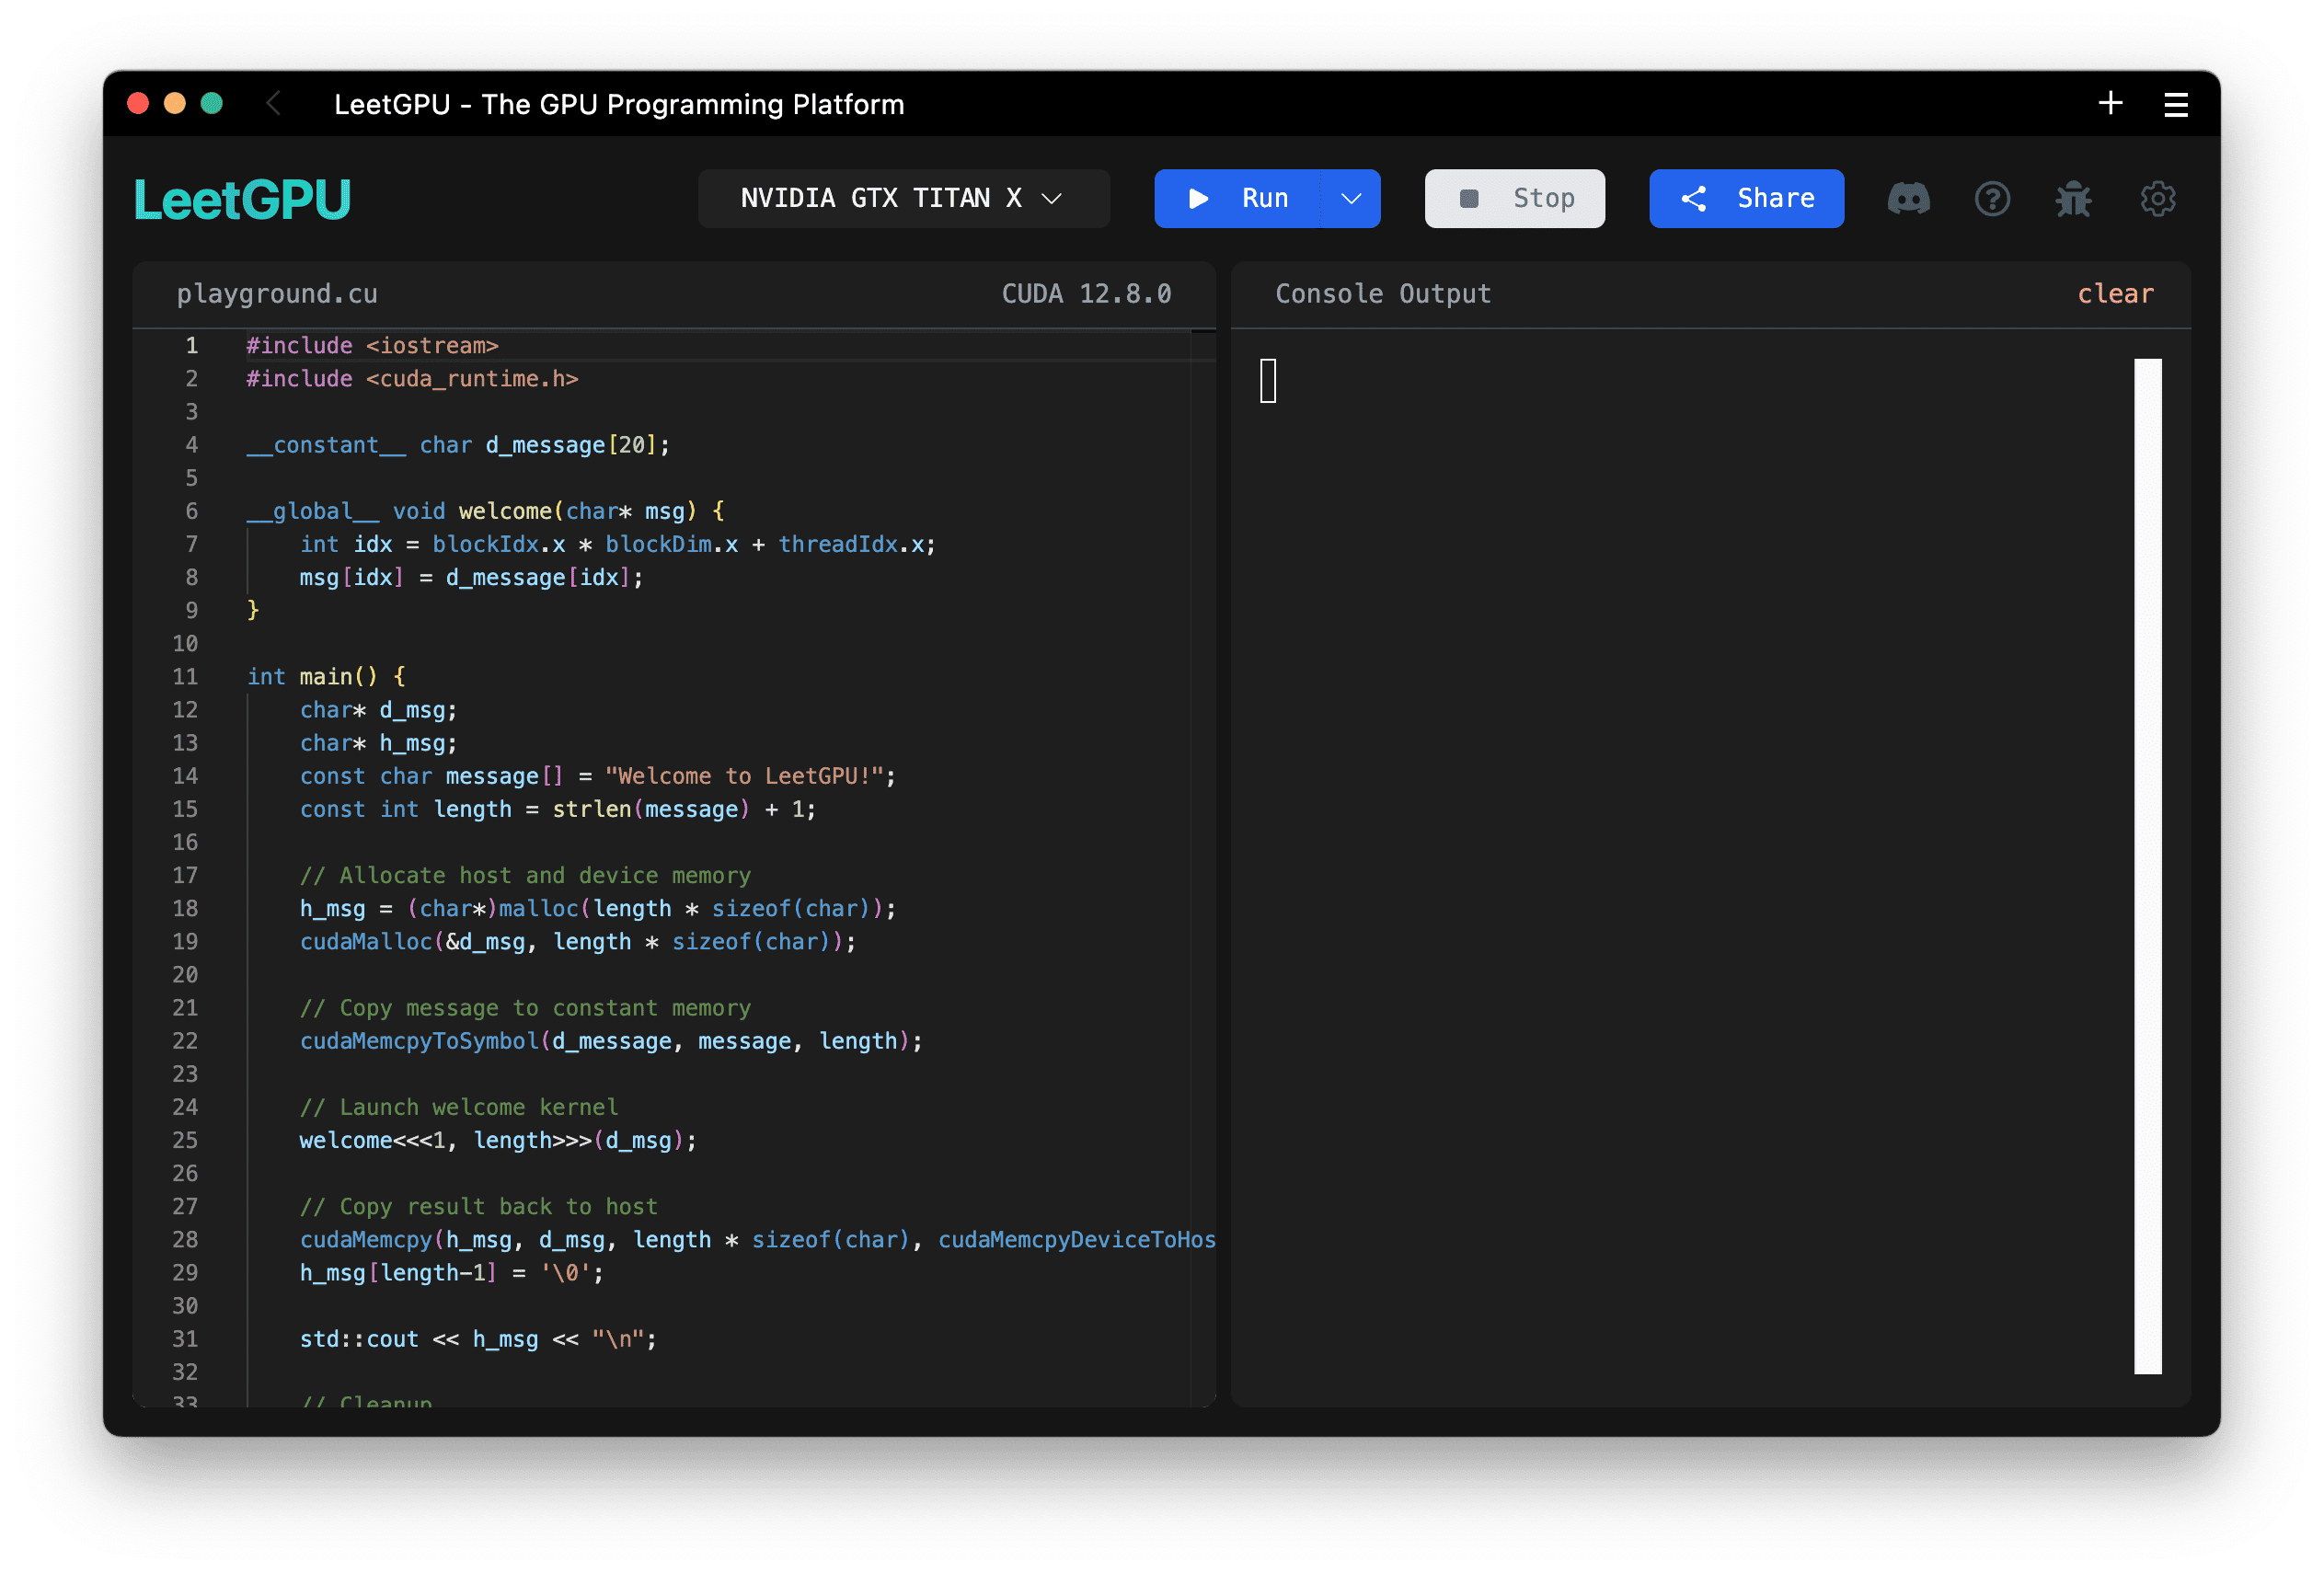
Task: Place cursor on line 14 message string
Action: coord(745,776)
